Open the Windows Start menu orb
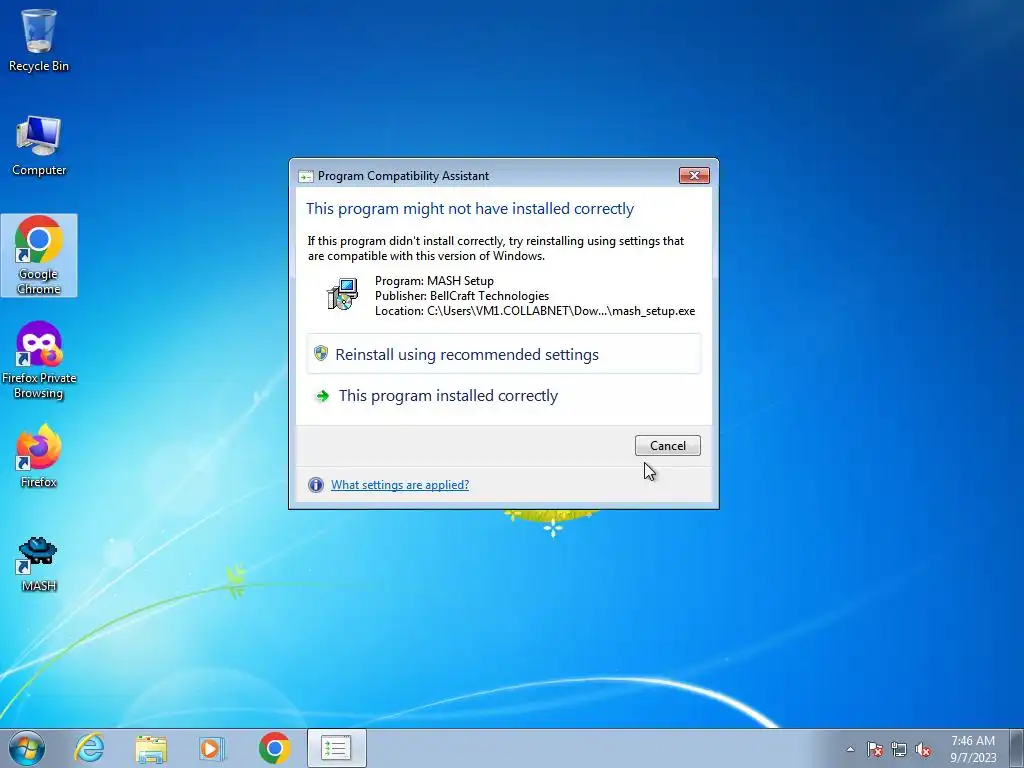 tap(27, 748)
